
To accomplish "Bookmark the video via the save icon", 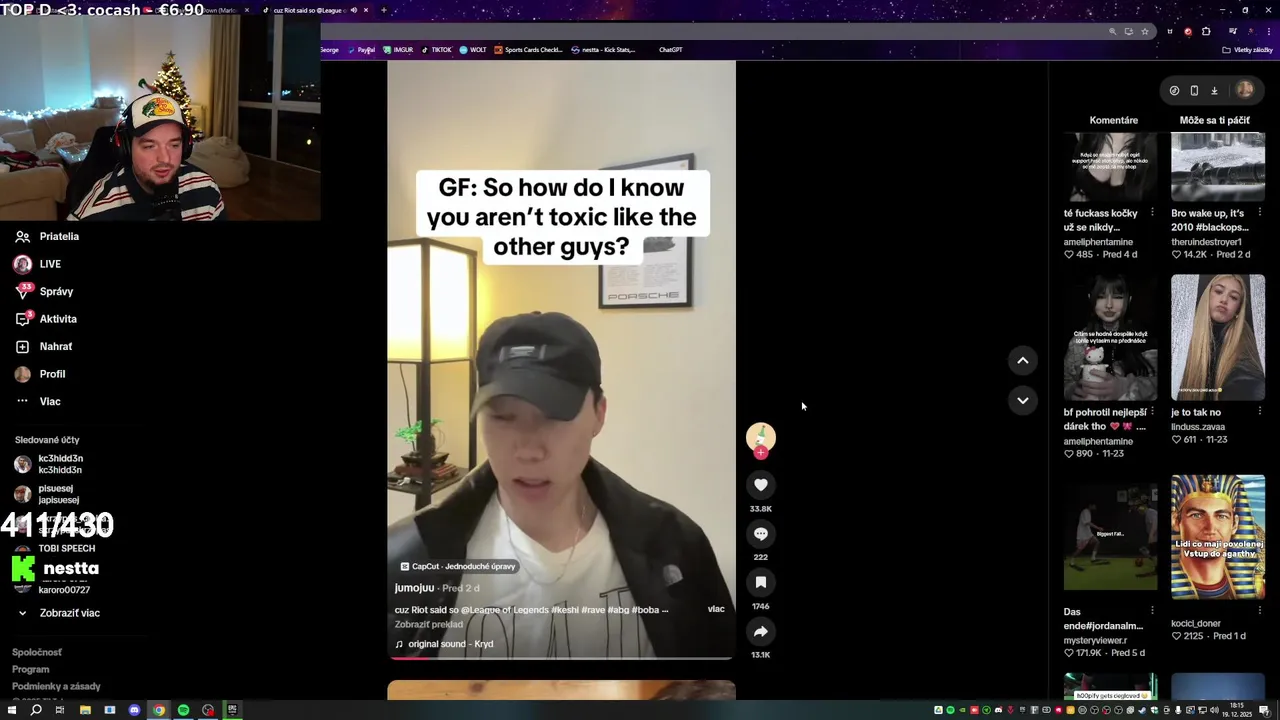I will coord(761,582).
